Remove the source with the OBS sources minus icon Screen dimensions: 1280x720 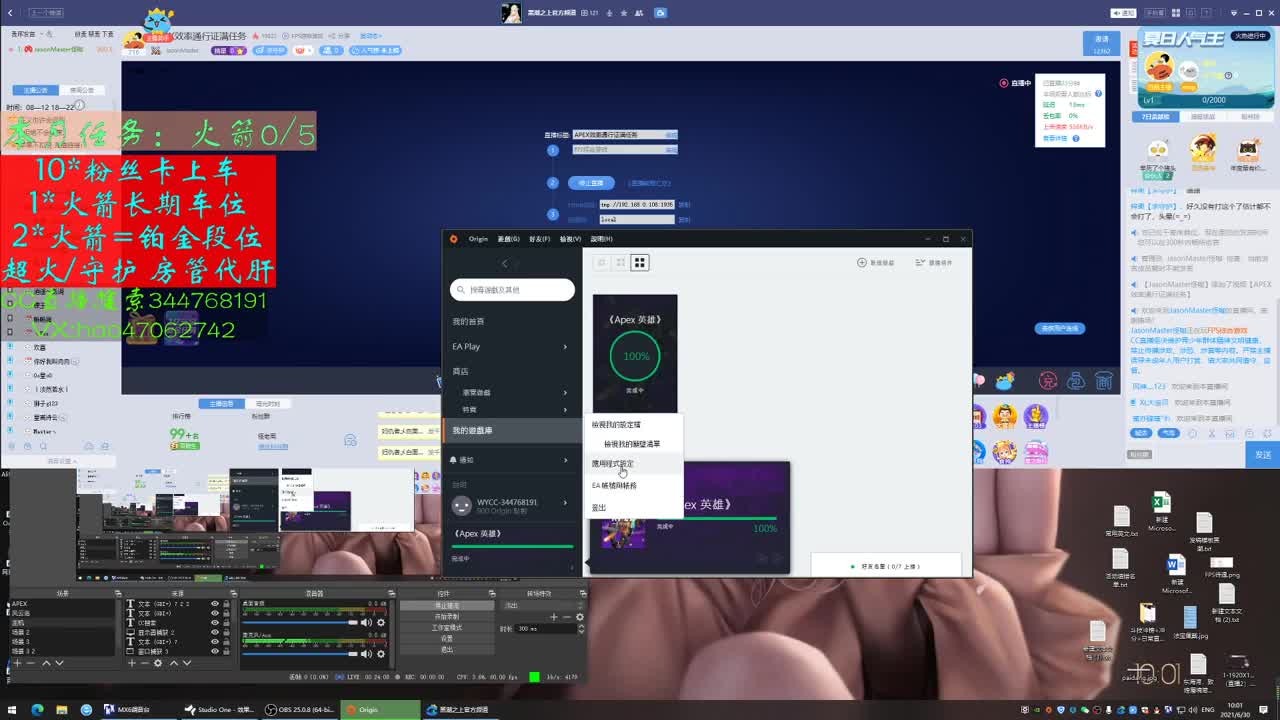pos(145,663)
